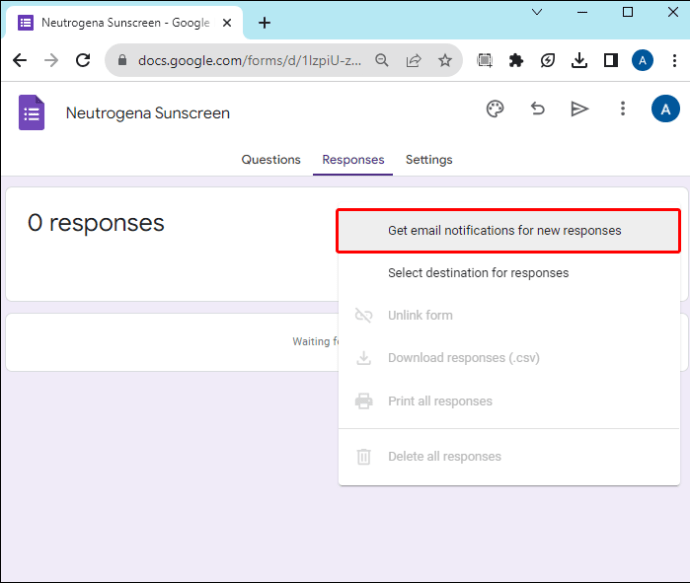Click the Chrome profile avatar in toolbar
The image size is (690, 583).
click(x=642, y=60)
